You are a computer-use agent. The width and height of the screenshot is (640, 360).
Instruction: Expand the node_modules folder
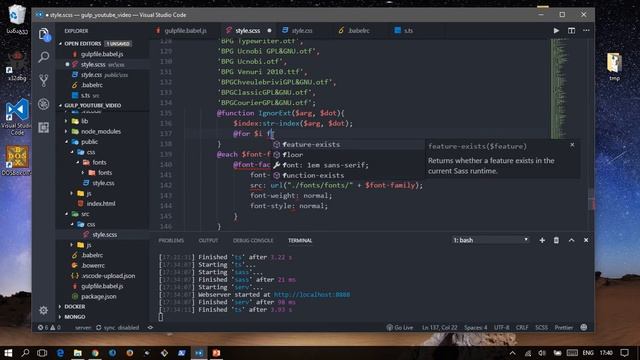[102, 131]
